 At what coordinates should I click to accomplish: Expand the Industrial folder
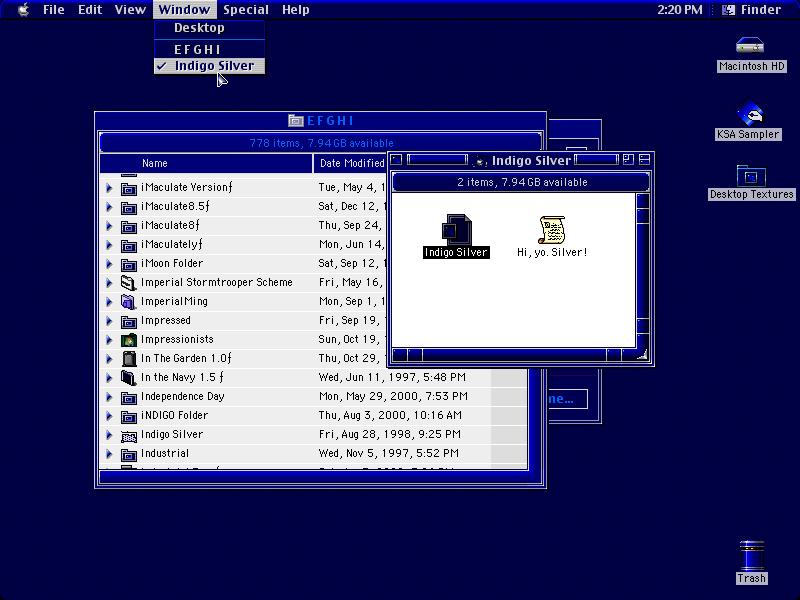coord(109,454)
